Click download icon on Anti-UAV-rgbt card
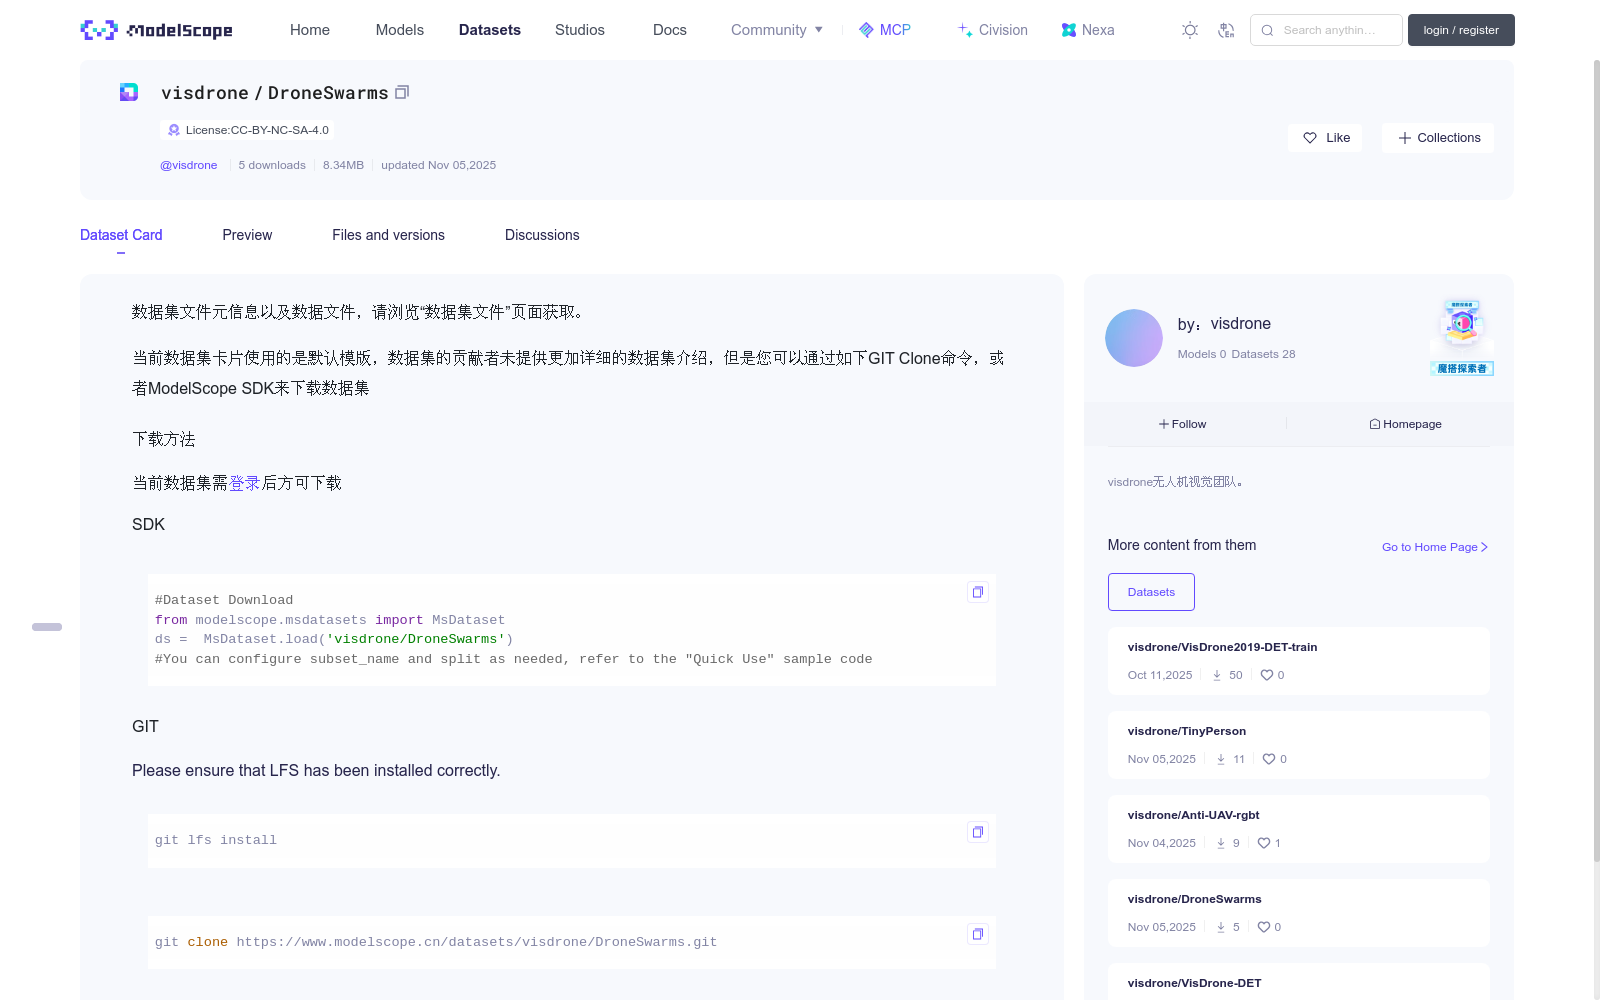Viewport: 1600px width, 1000px height. tap(1221, 843)
